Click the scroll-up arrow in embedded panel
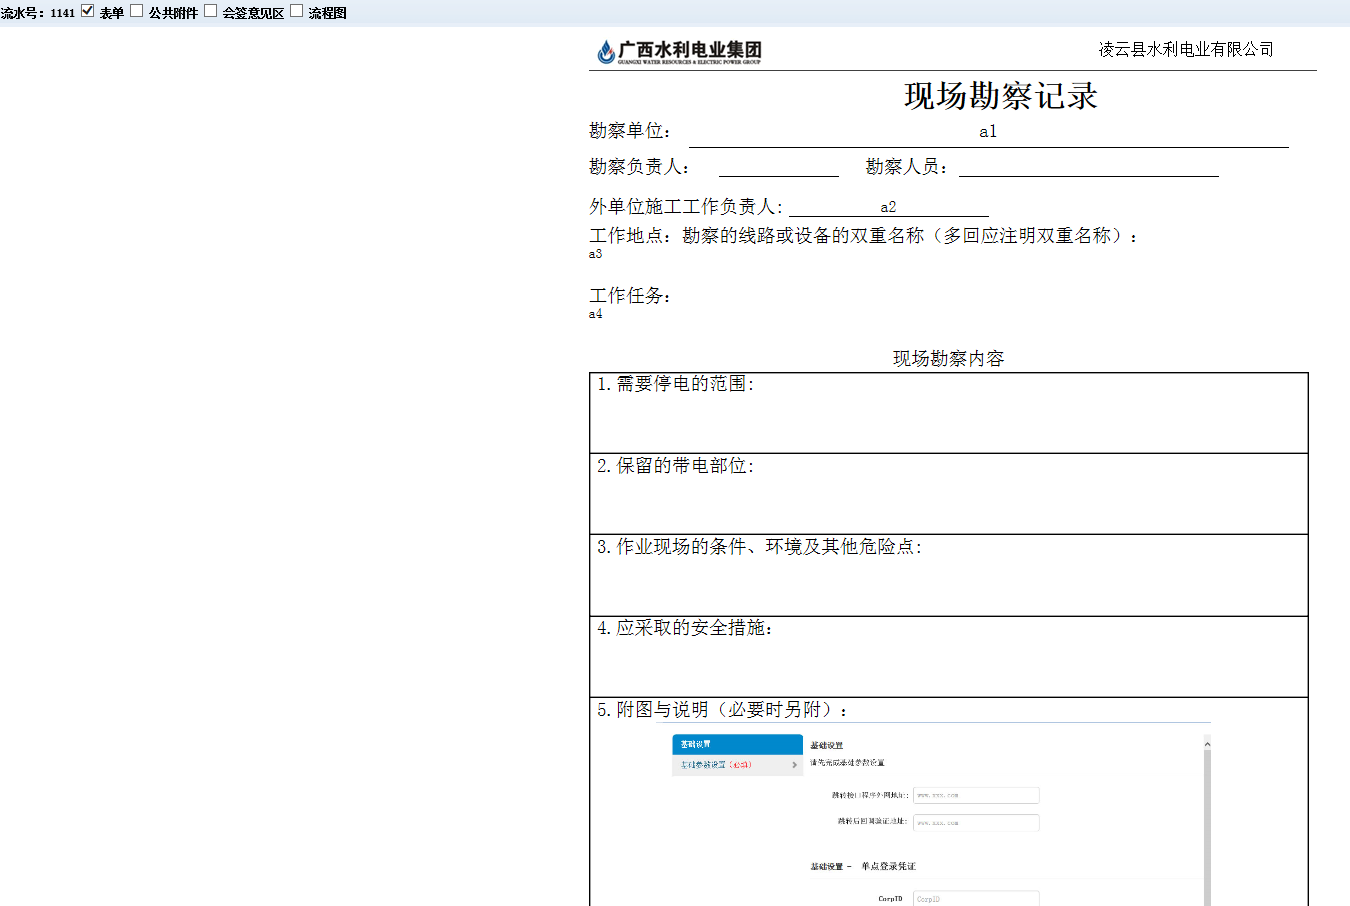This screenshot has width=1350, height=906. tap(1207, 744)
